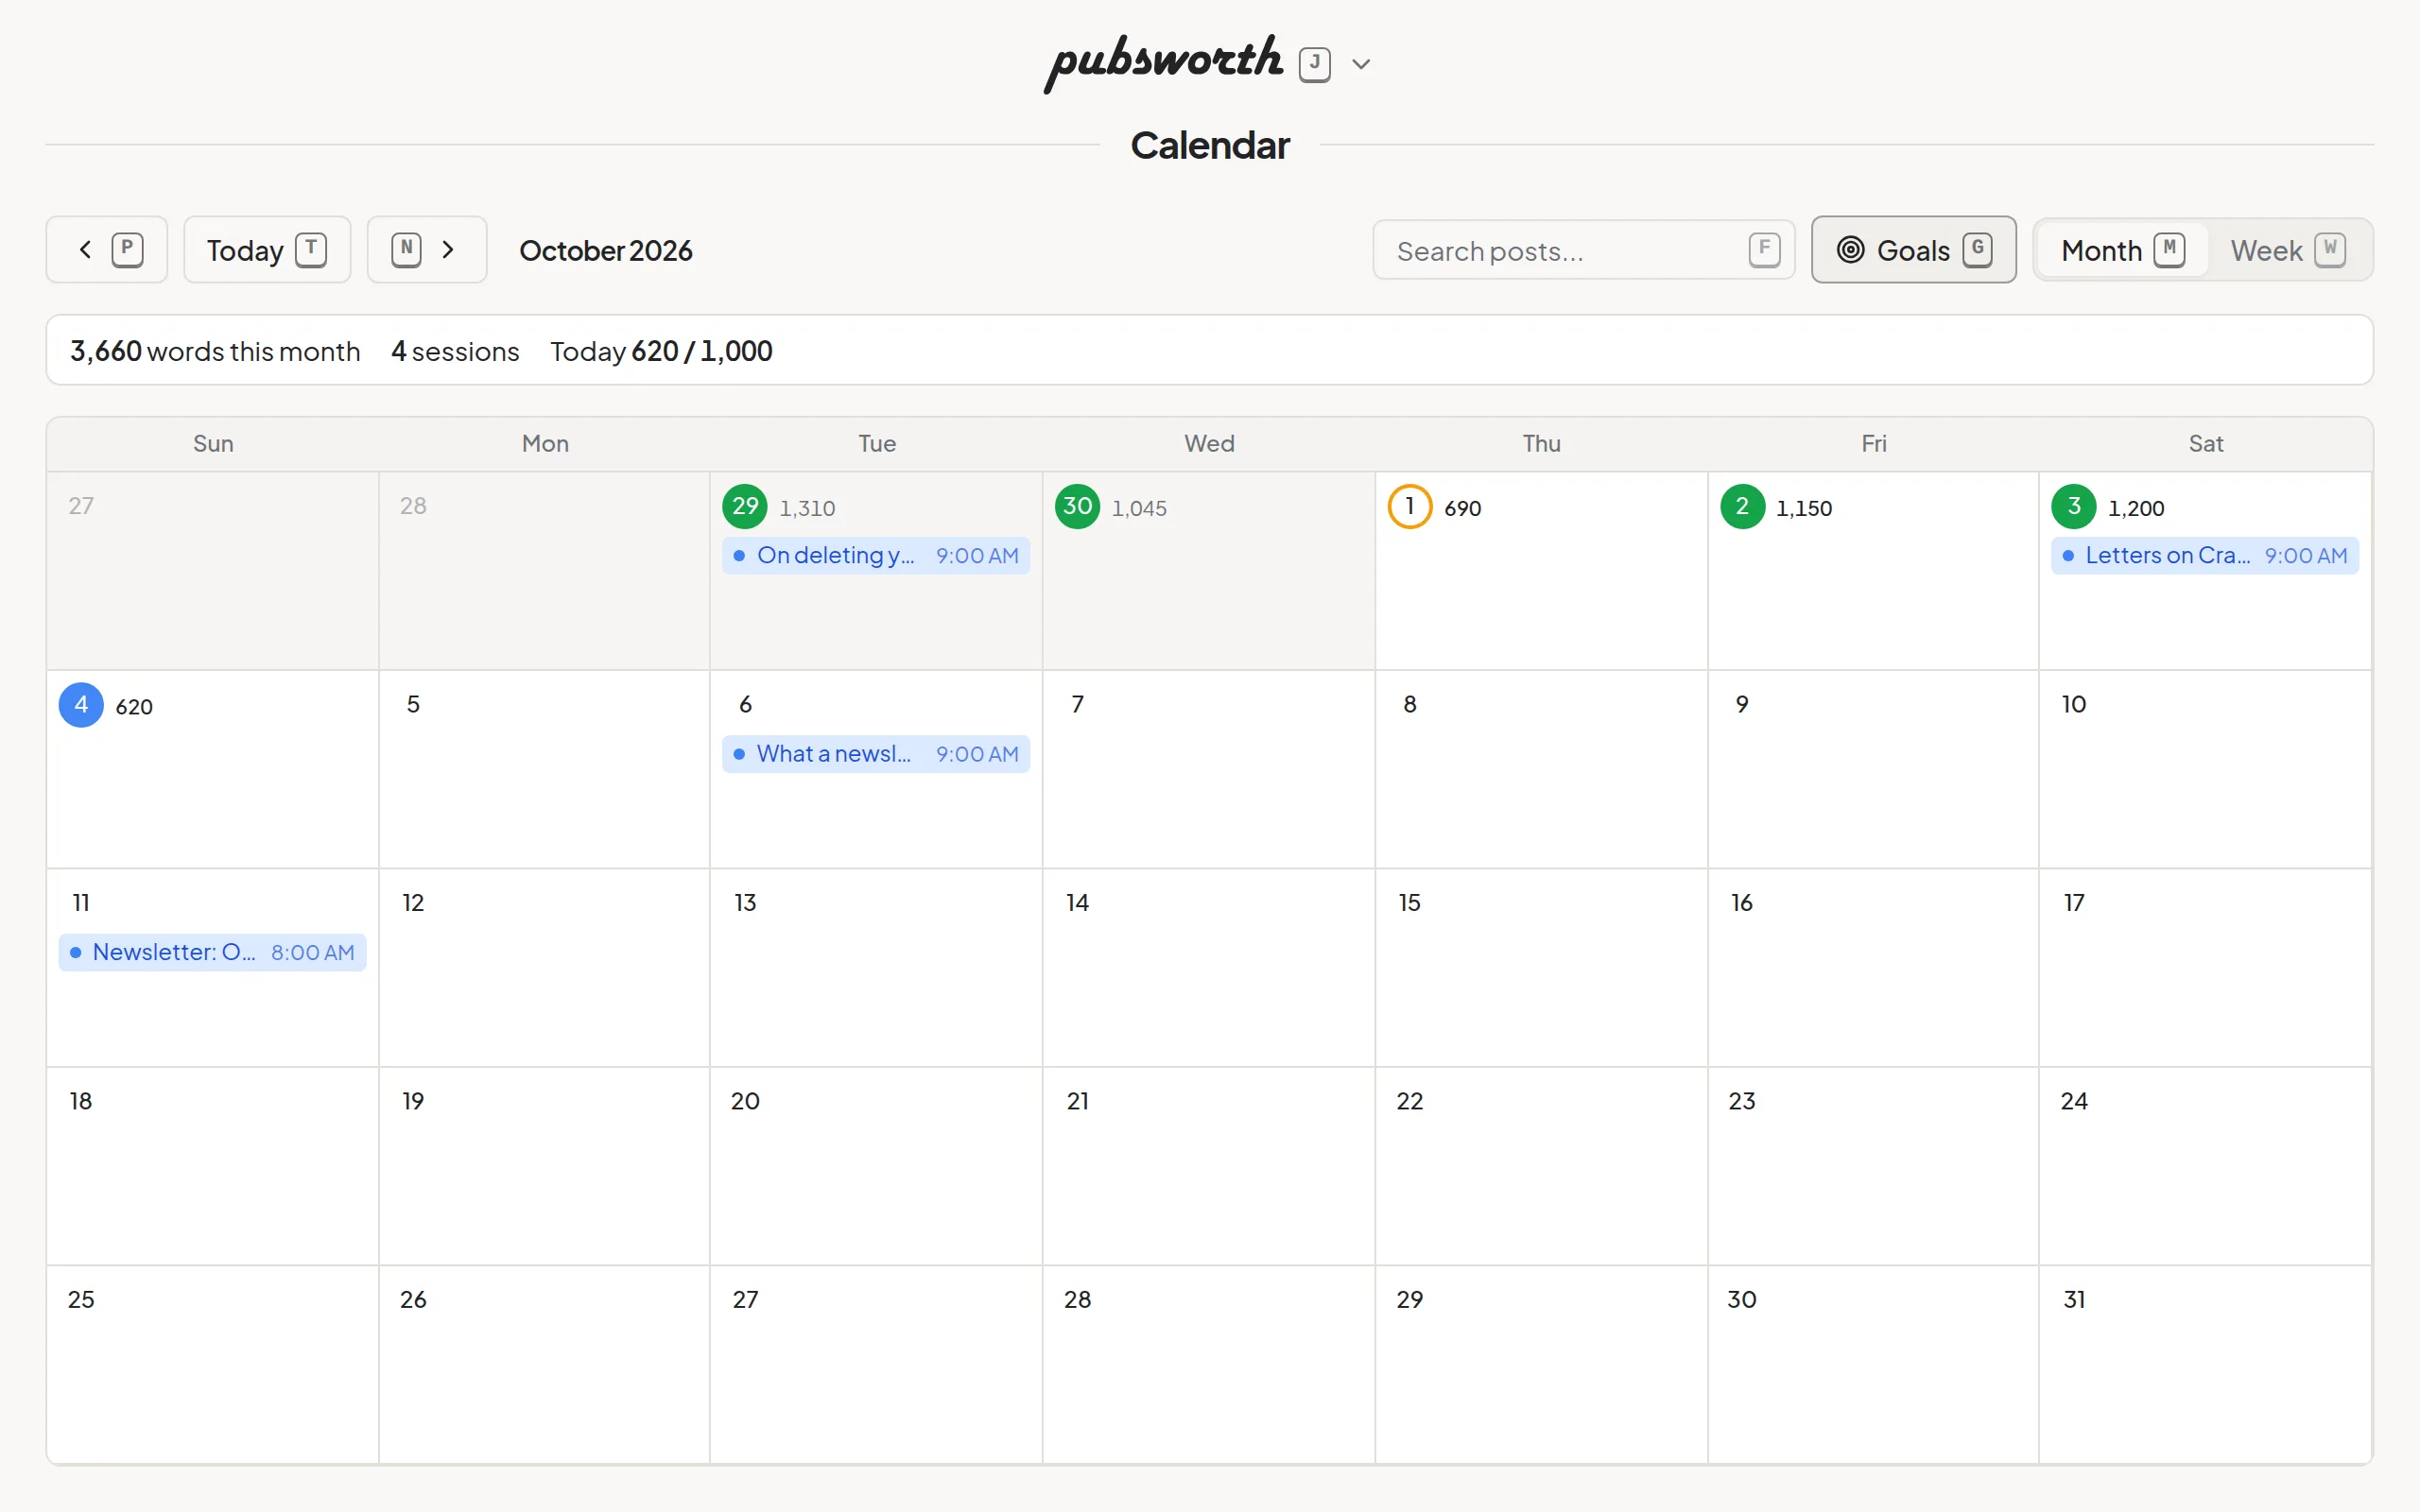Select the October 9 day cell
The height and width of the screenshot is (1512, 2420).
click(x=1873, y=769)
